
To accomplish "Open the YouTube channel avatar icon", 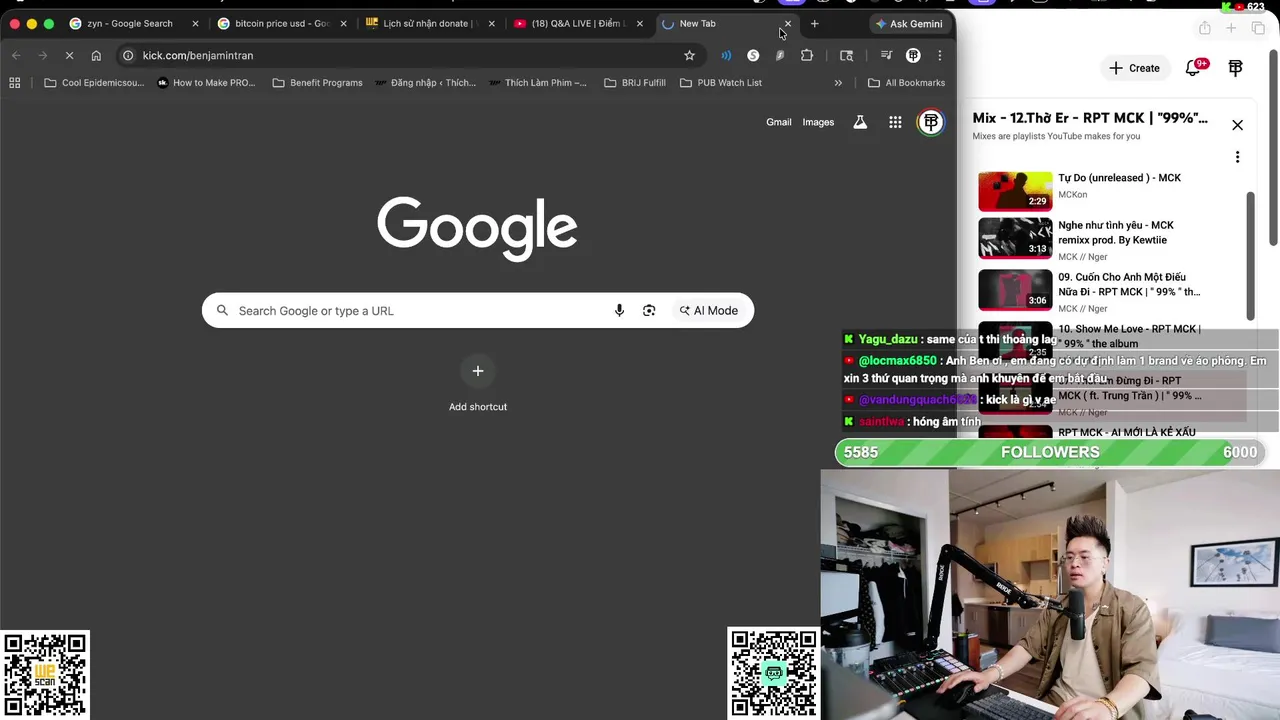I will [1236, 68].
